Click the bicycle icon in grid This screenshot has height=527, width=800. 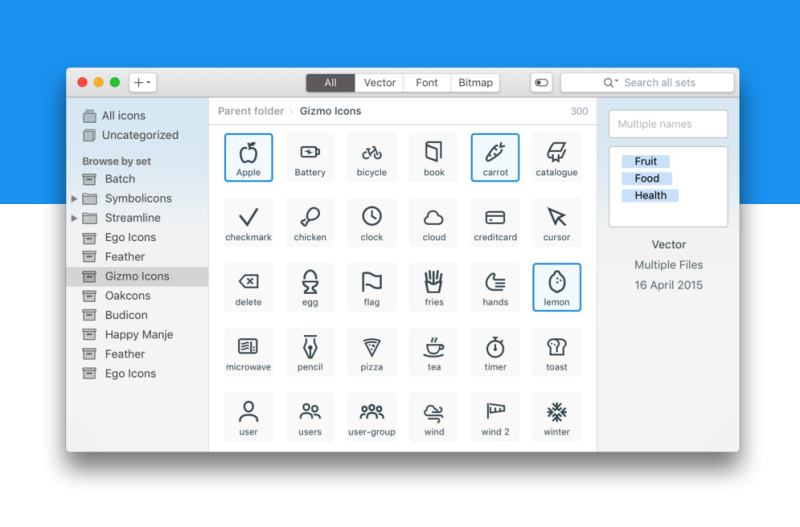click(372, 157)
